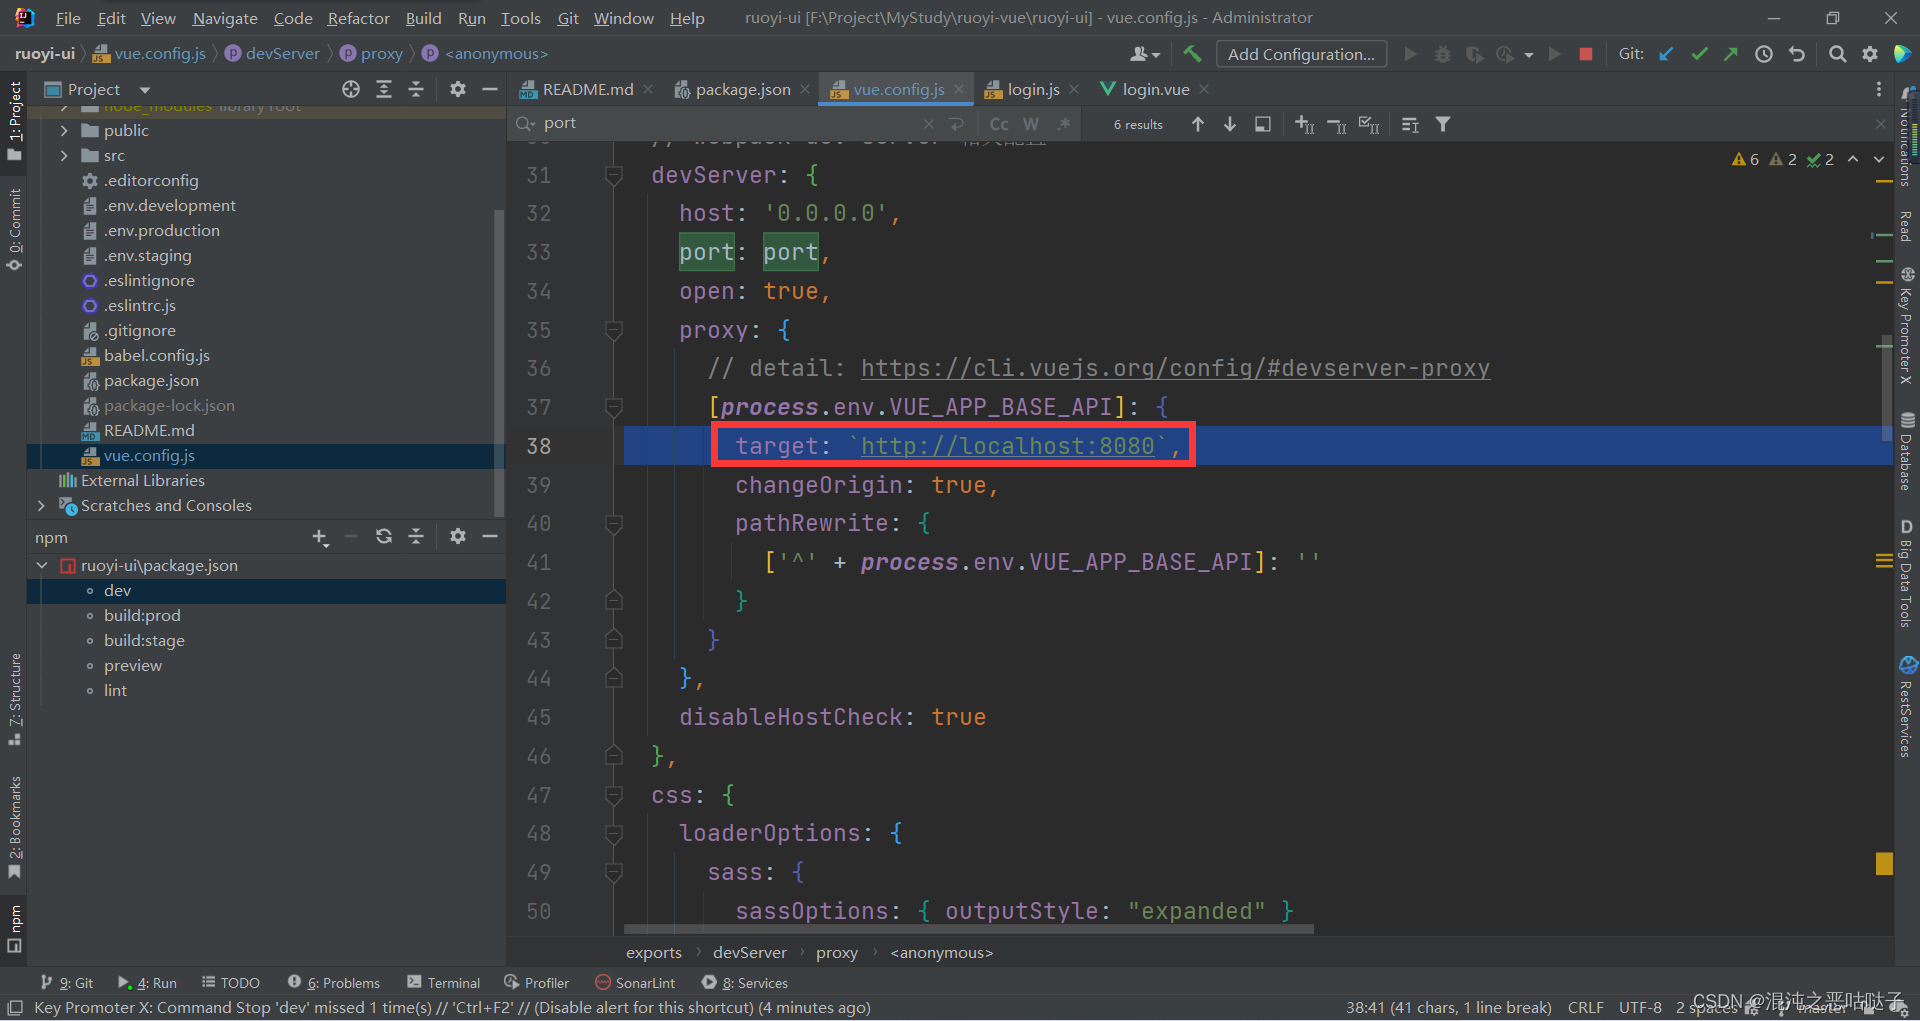Toggle Match Case Cc in find bar

pos(999,124)
